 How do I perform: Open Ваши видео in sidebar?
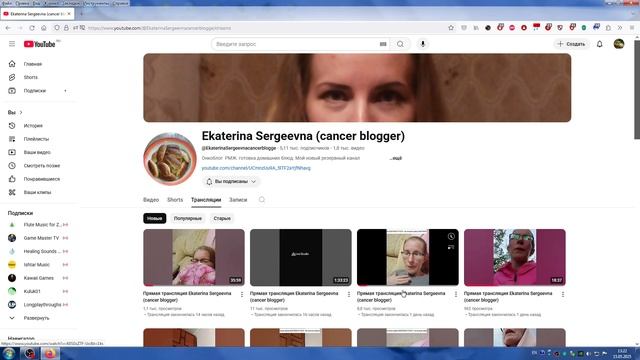(x=38, y=152)
